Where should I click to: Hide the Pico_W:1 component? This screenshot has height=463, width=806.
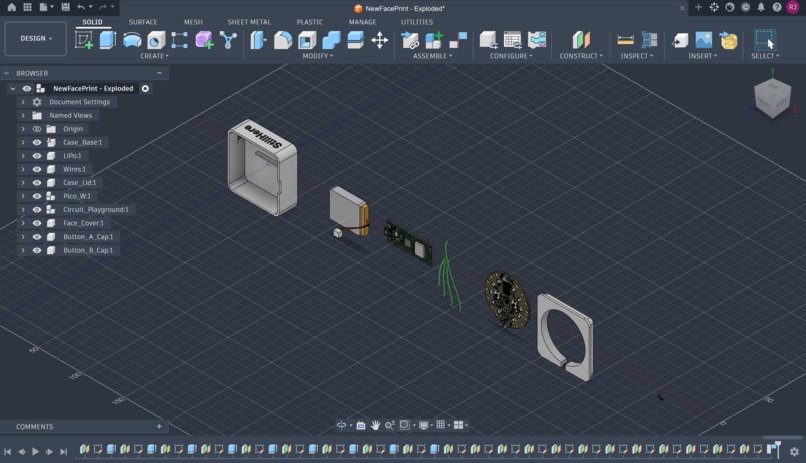(x=37, y=196)
